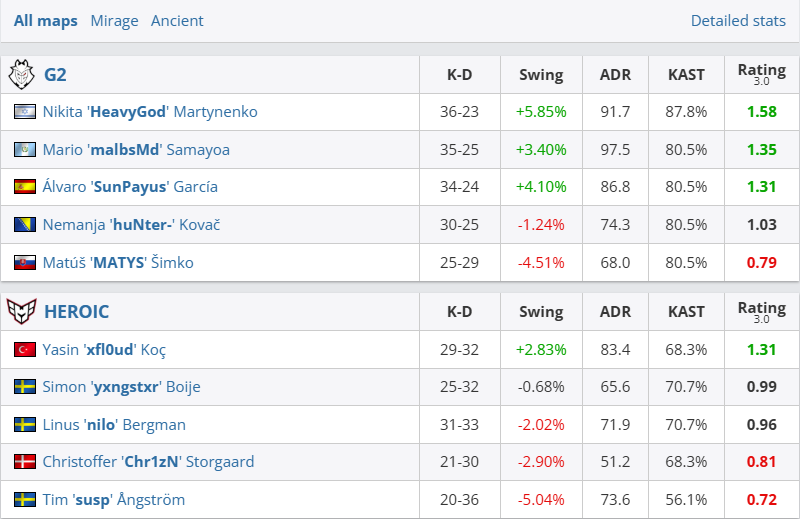This screenshot has width=800, height=519.
Task: Switch to the Mirage map tab
Action: coord(114,21)
